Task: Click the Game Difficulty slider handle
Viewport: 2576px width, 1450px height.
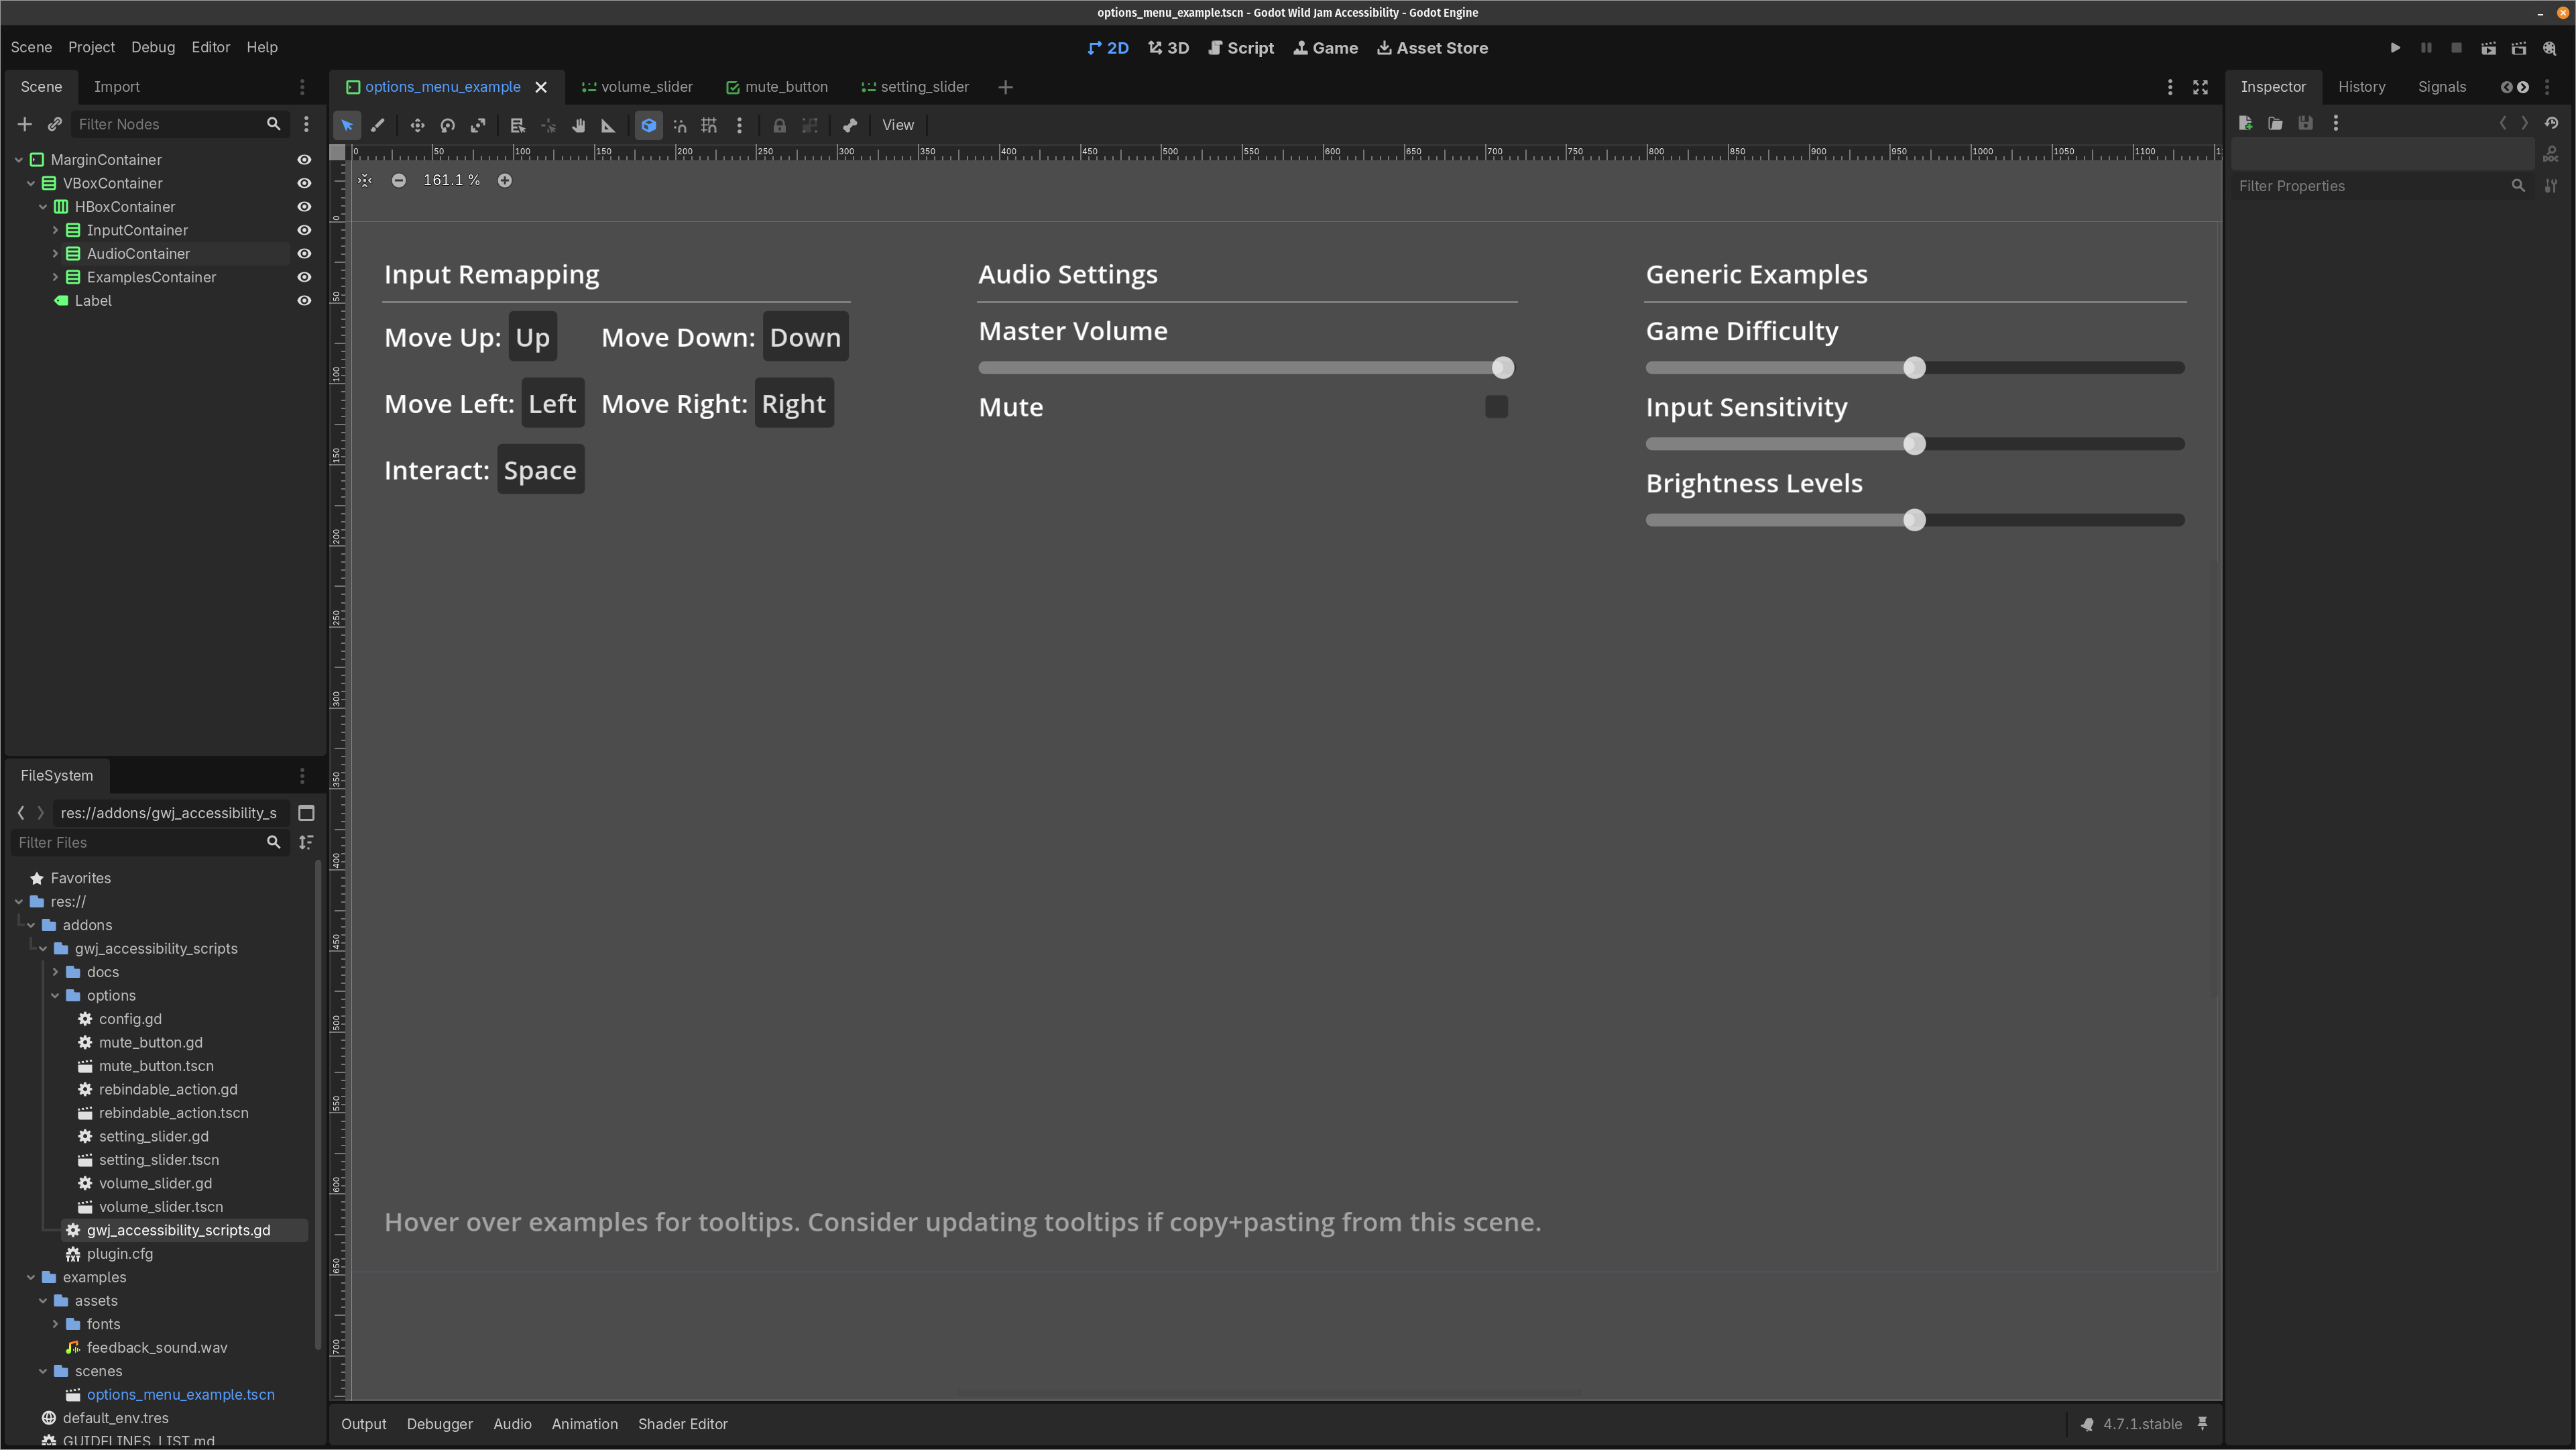Action: (1914, 368)
